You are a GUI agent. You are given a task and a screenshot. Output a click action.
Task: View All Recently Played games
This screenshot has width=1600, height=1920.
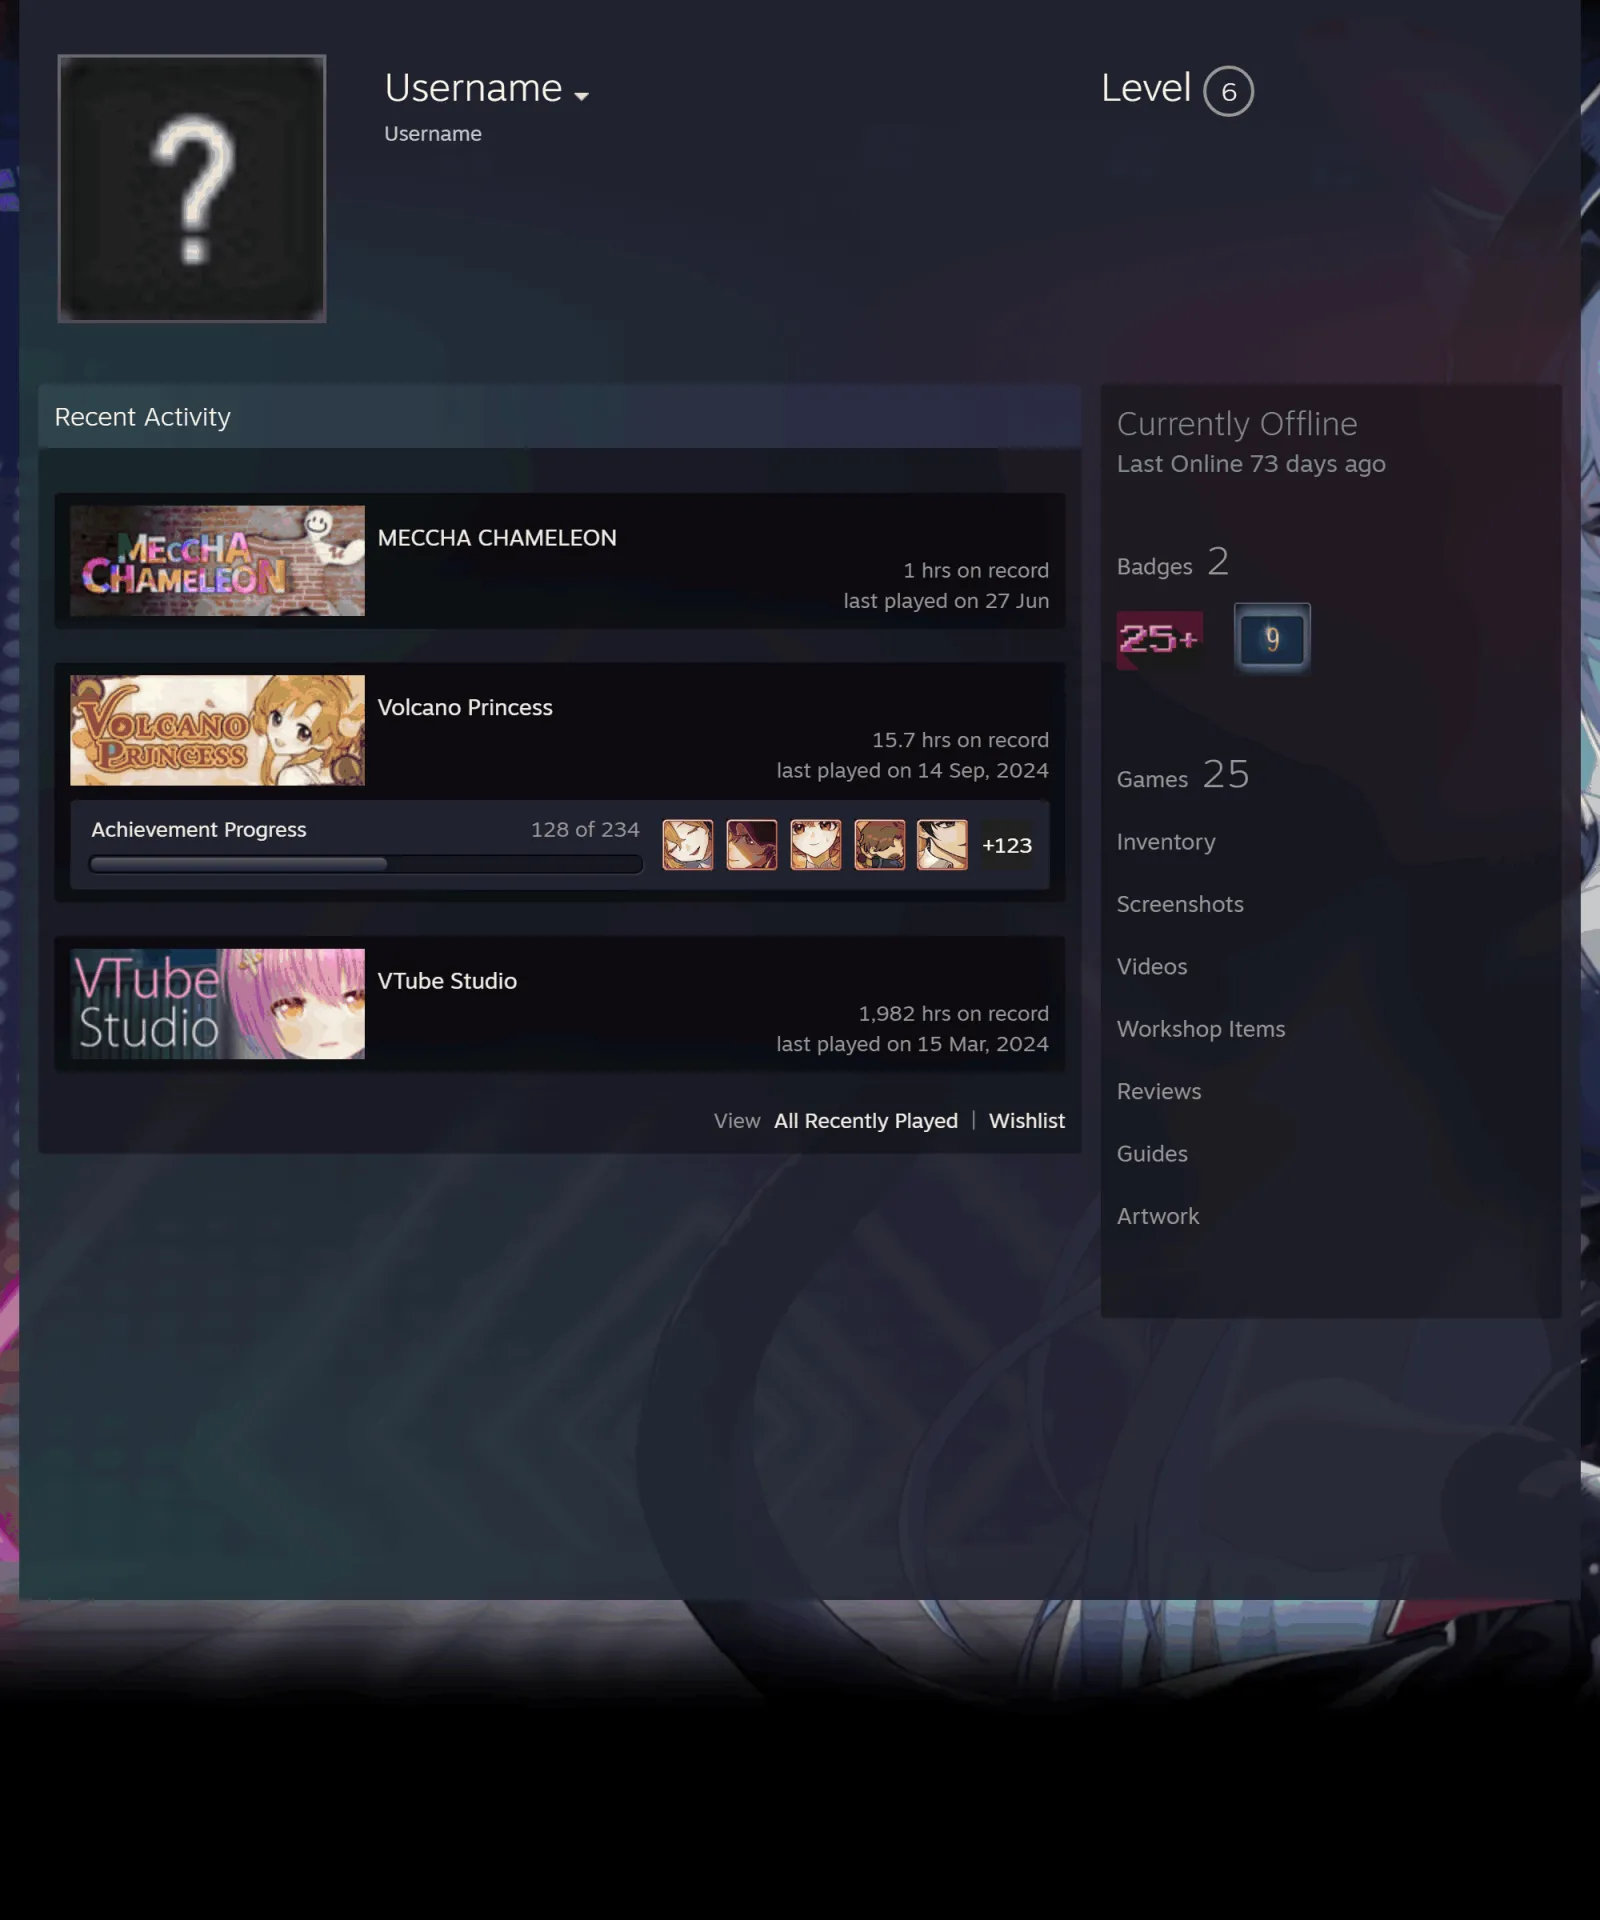point(866,1121)
